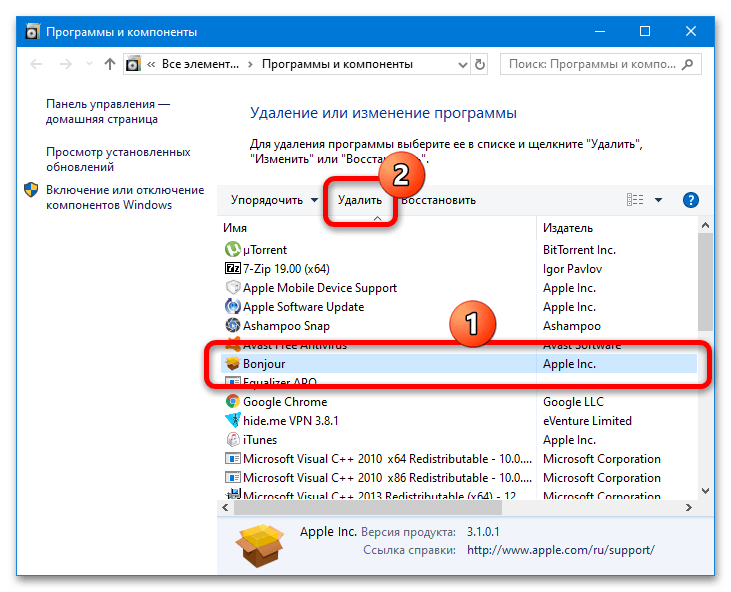Click the Bonjour package icon in list
This screenshot has width=731, height=592.
point(232,364)
